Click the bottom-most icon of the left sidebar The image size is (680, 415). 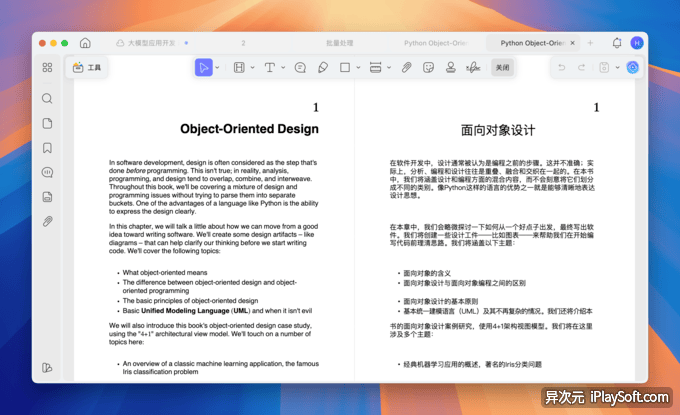point(47,368)
